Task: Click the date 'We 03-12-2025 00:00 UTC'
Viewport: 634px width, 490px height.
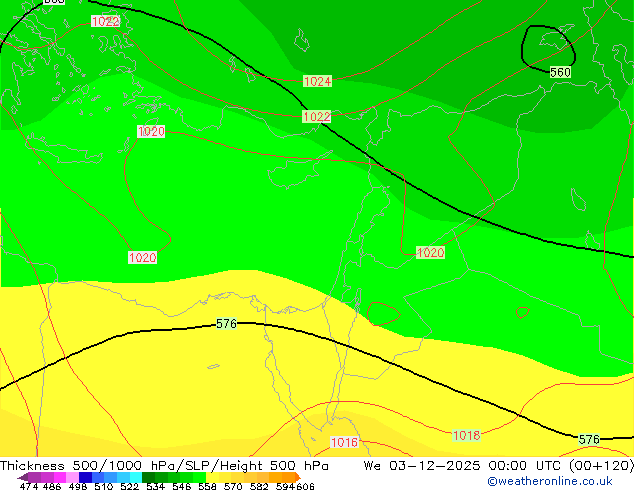Action: click(464, 466)
